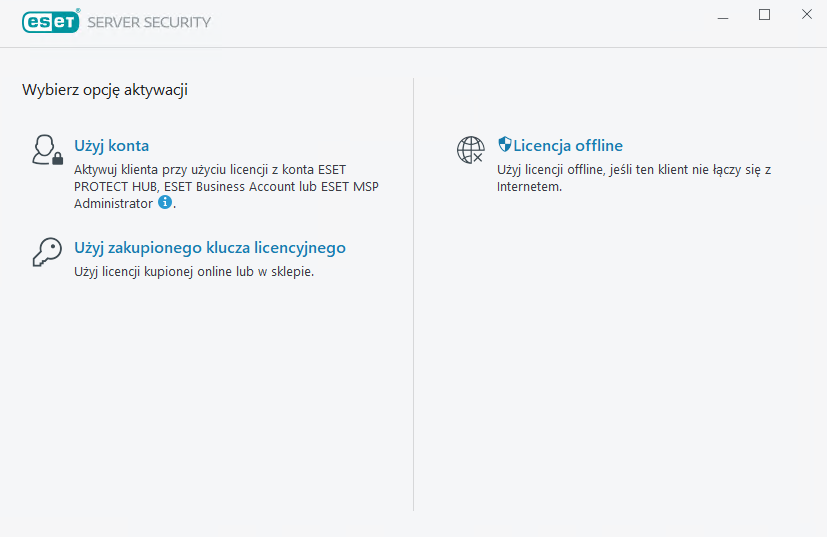Image resolution: width=827 pixels, height=537 pixels.
Task: Click the description starting with Aktywuj klienta
Action: [226, 186]
